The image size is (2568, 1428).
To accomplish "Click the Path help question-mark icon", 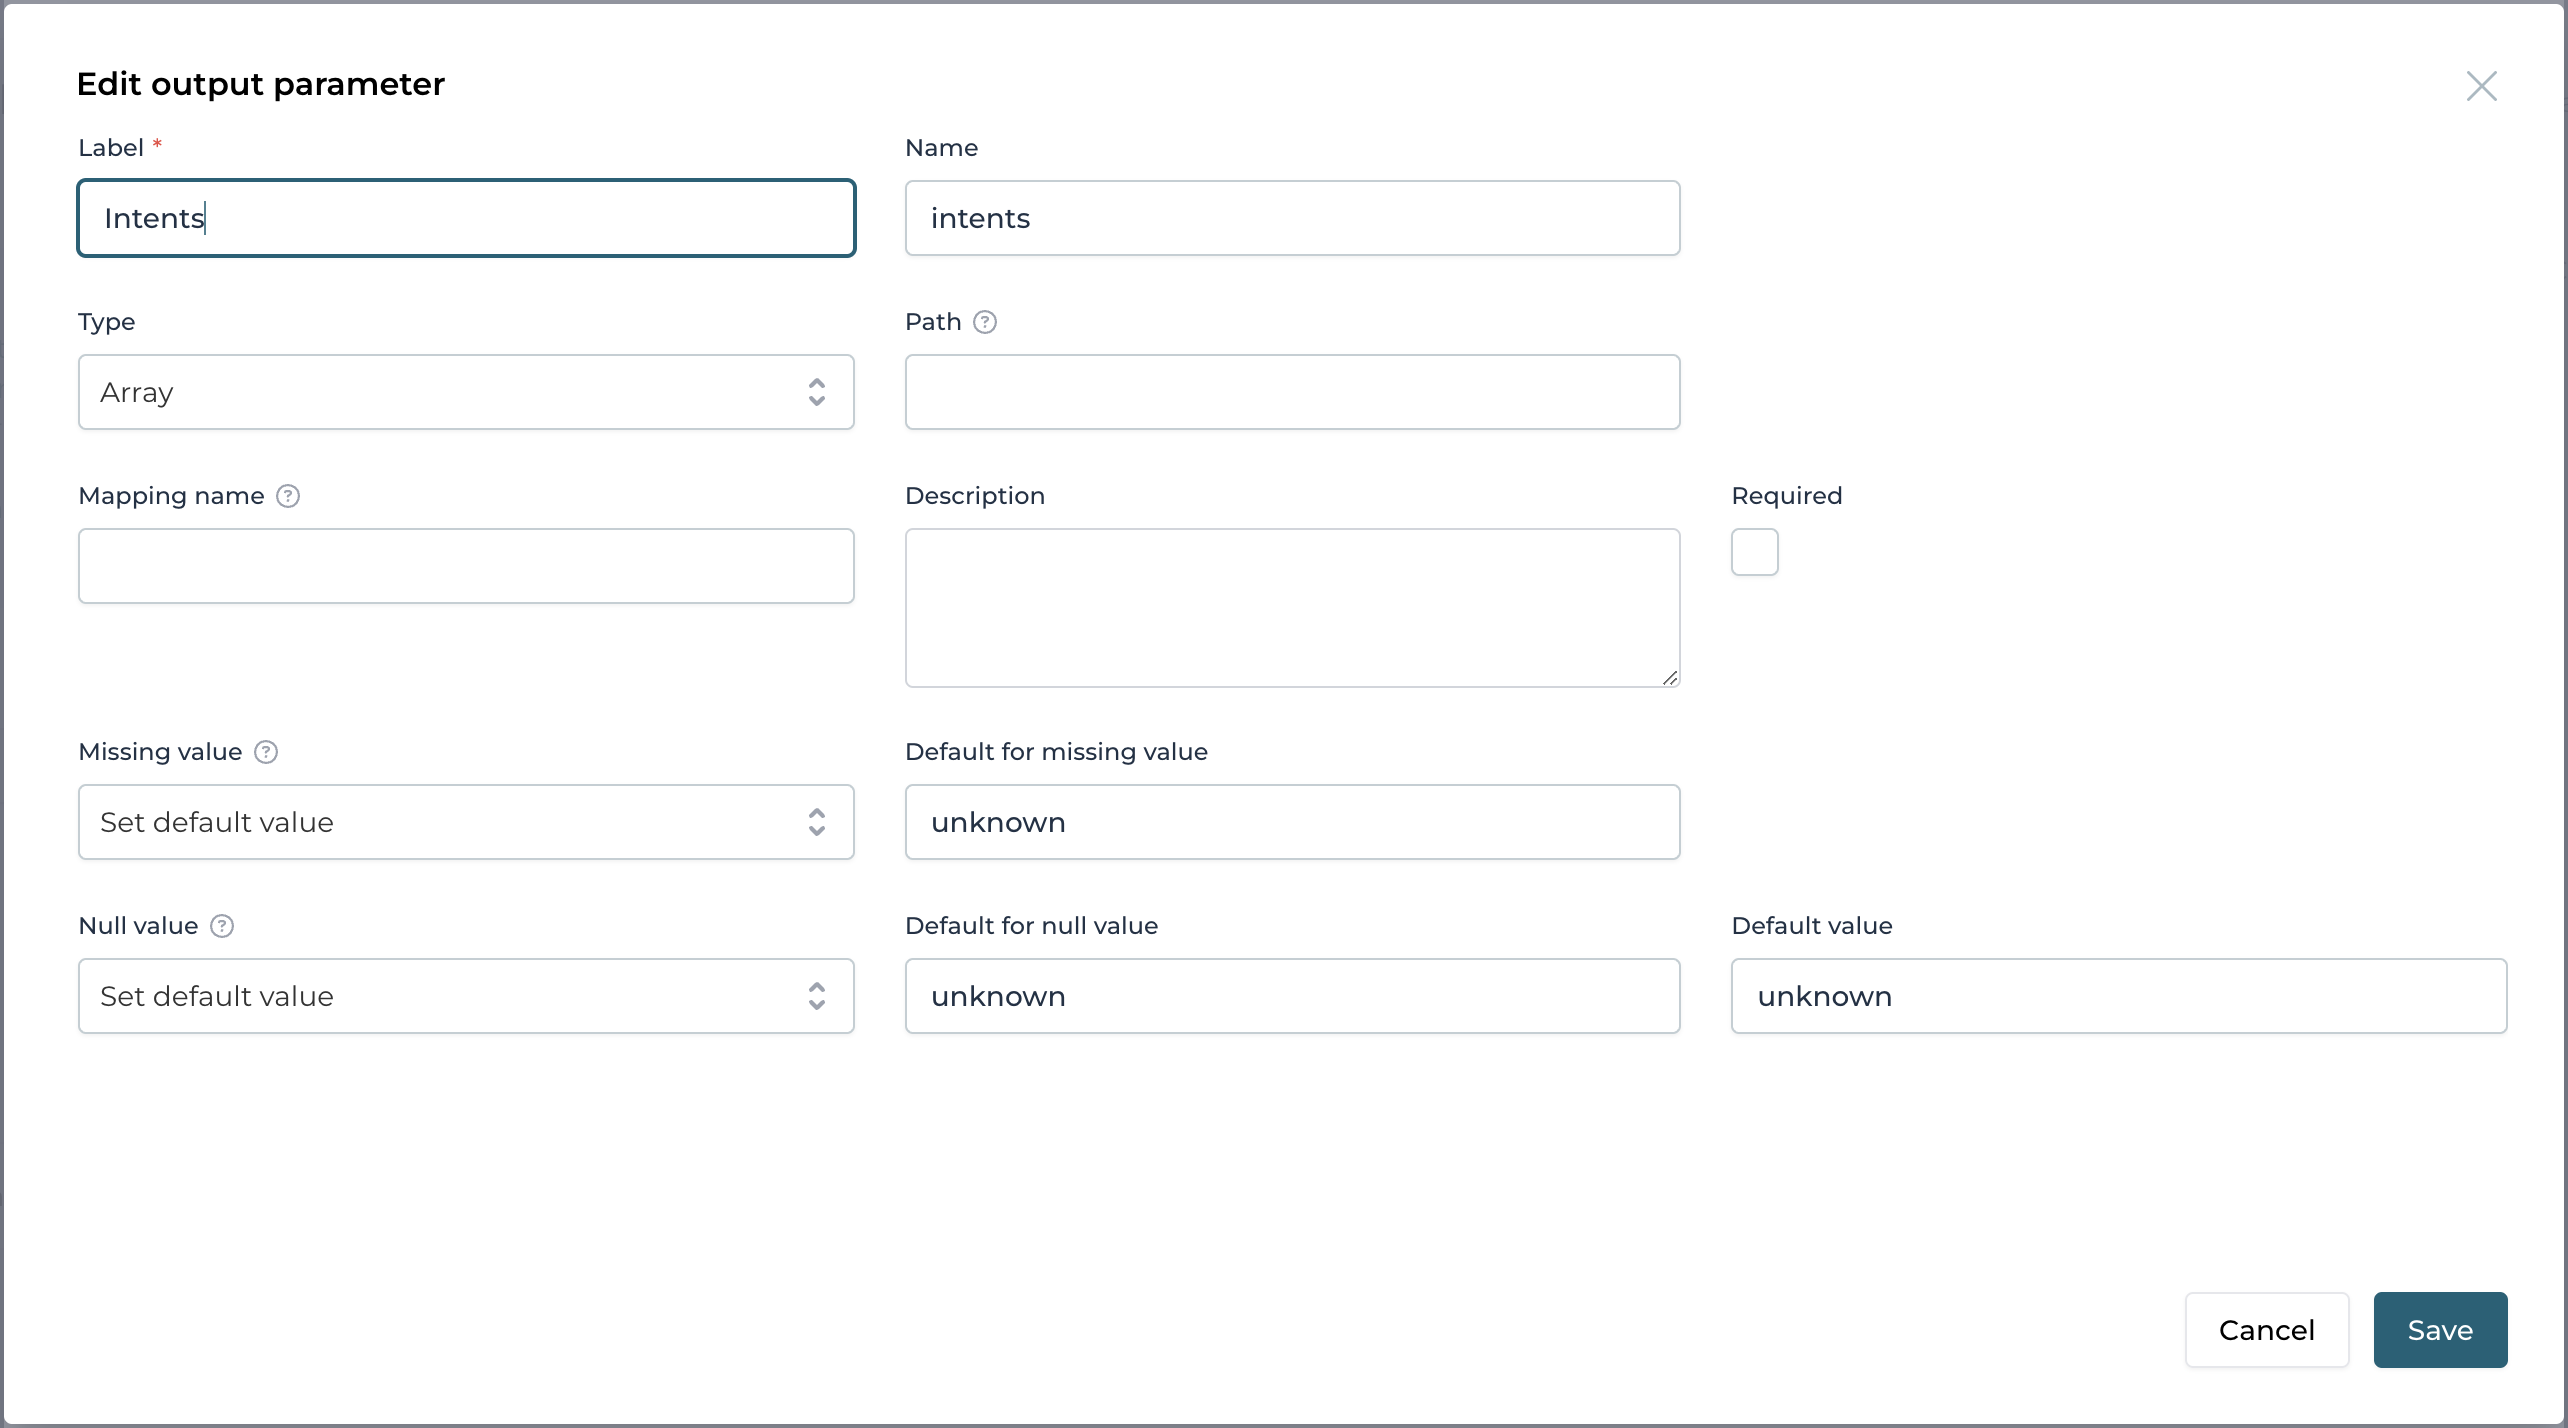I will tap(984, 322).
